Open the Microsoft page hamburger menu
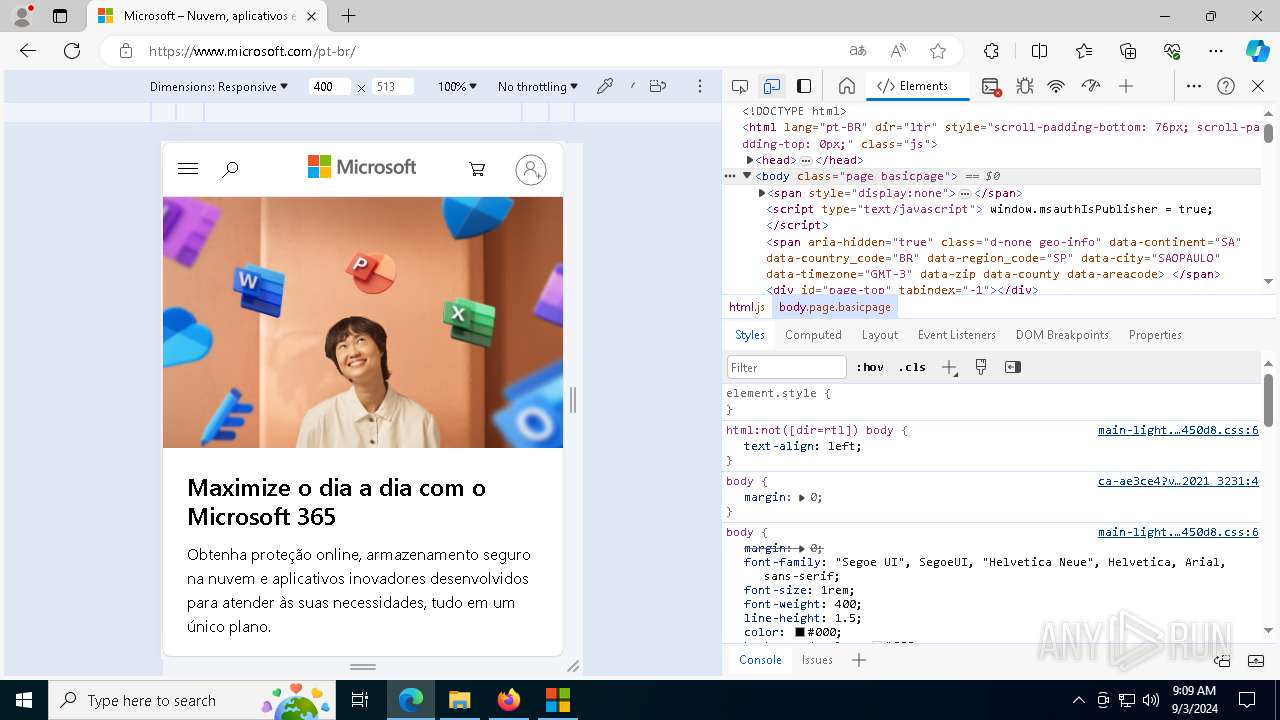 click(x=188, y=169)
